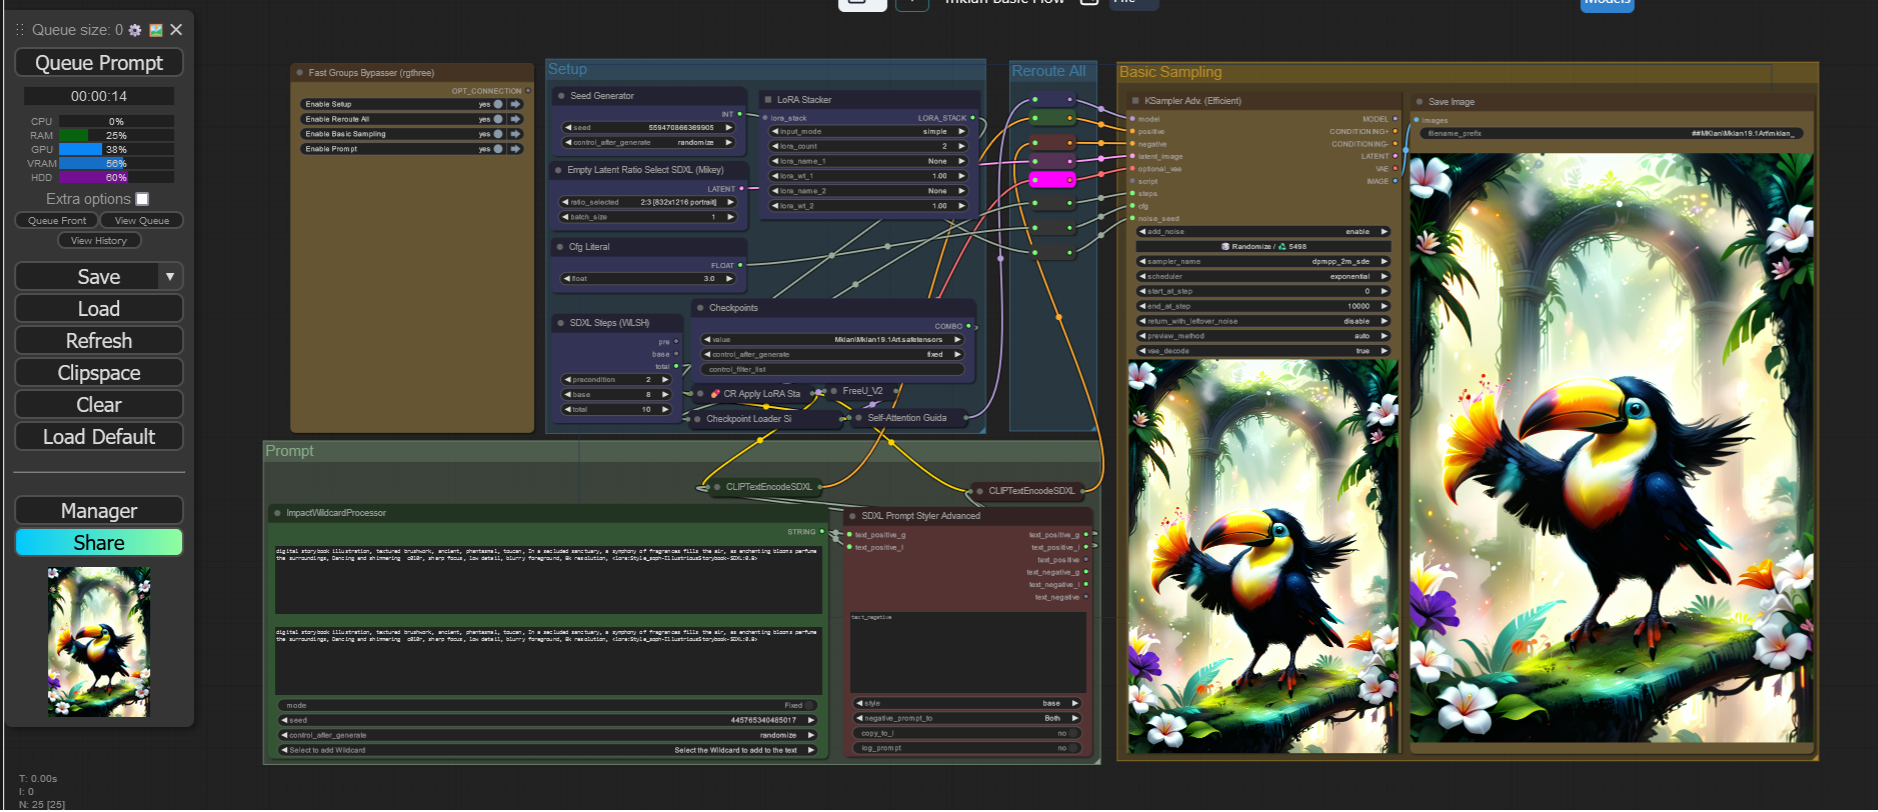This screenshot has width=1878, height=812.
Task: Click the control_filter_list field in Checkpoints
Action: coord(833,370)
